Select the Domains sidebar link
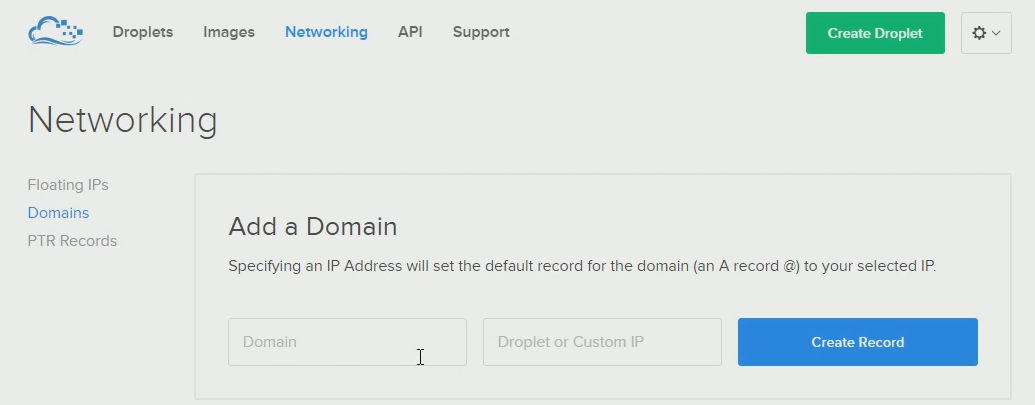 [x=59, y=213]
